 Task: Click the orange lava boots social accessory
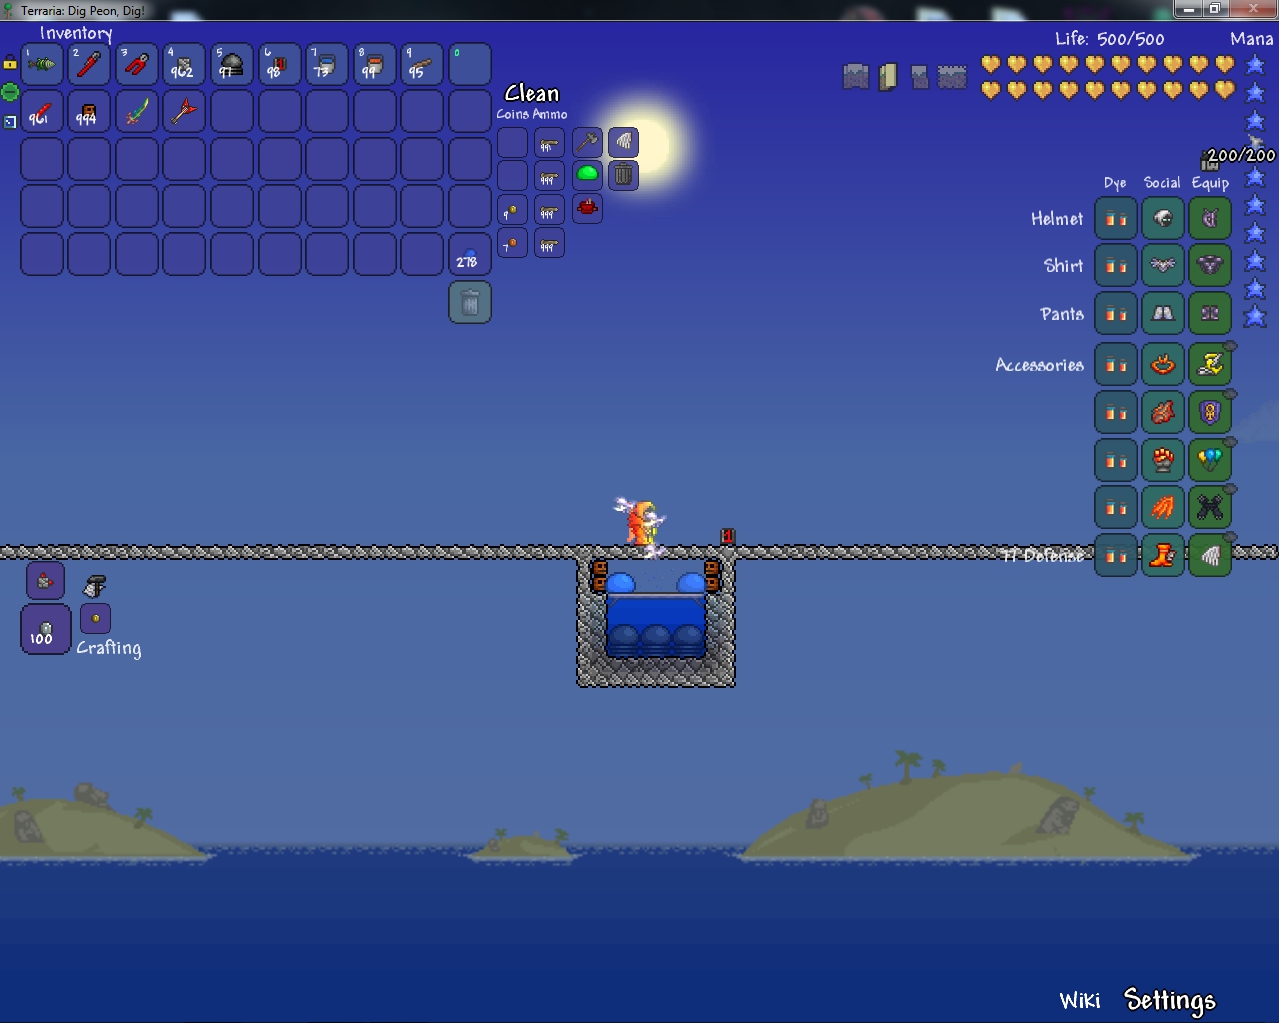click(1163, 556)
